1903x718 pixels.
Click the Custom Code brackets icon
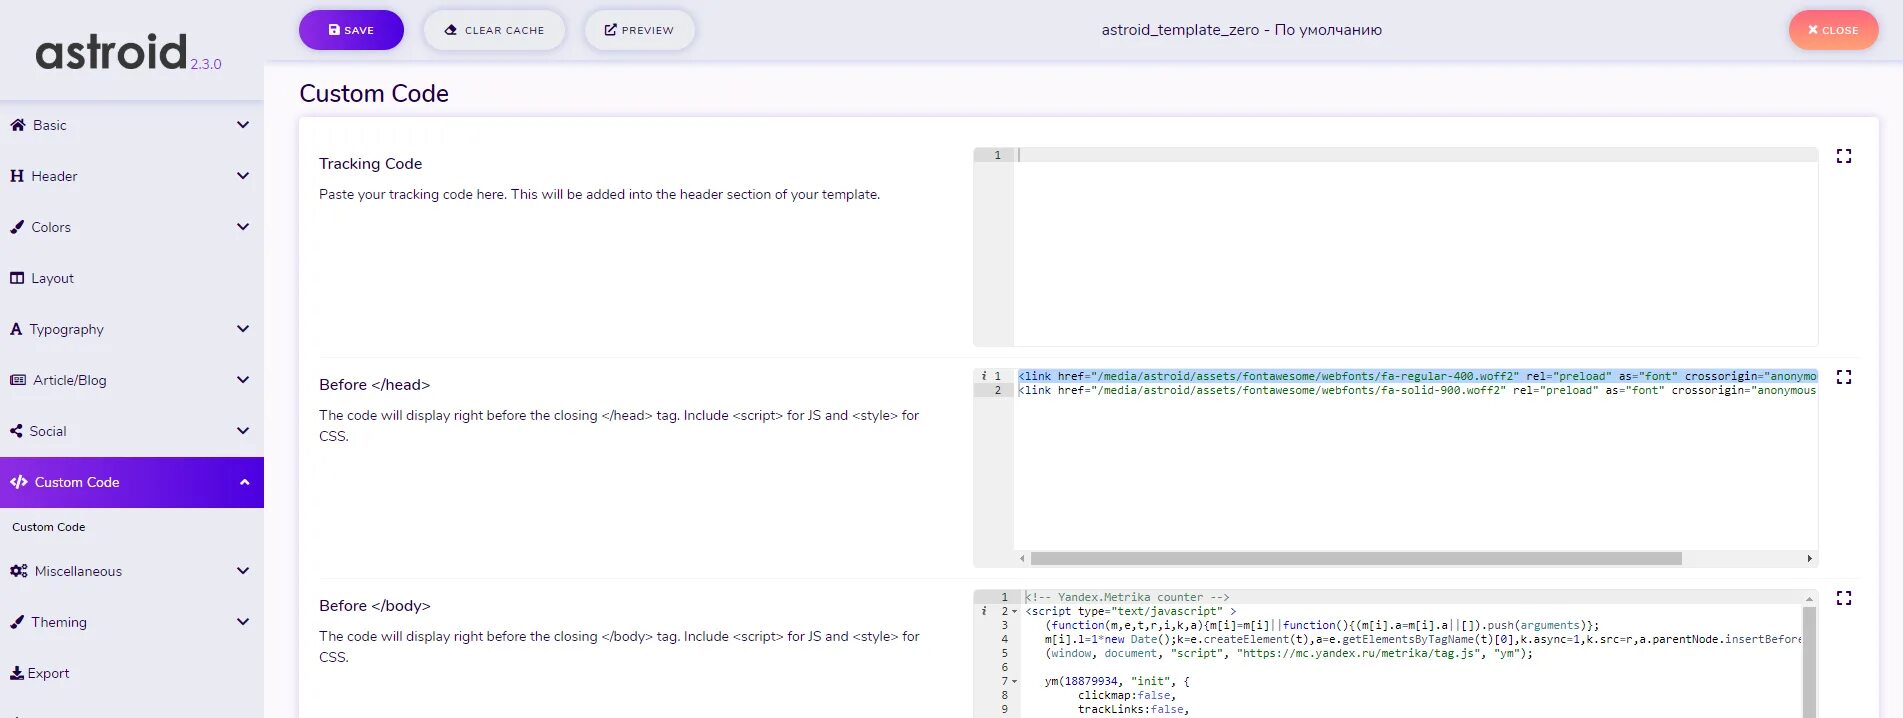click(x=19, y=482)
